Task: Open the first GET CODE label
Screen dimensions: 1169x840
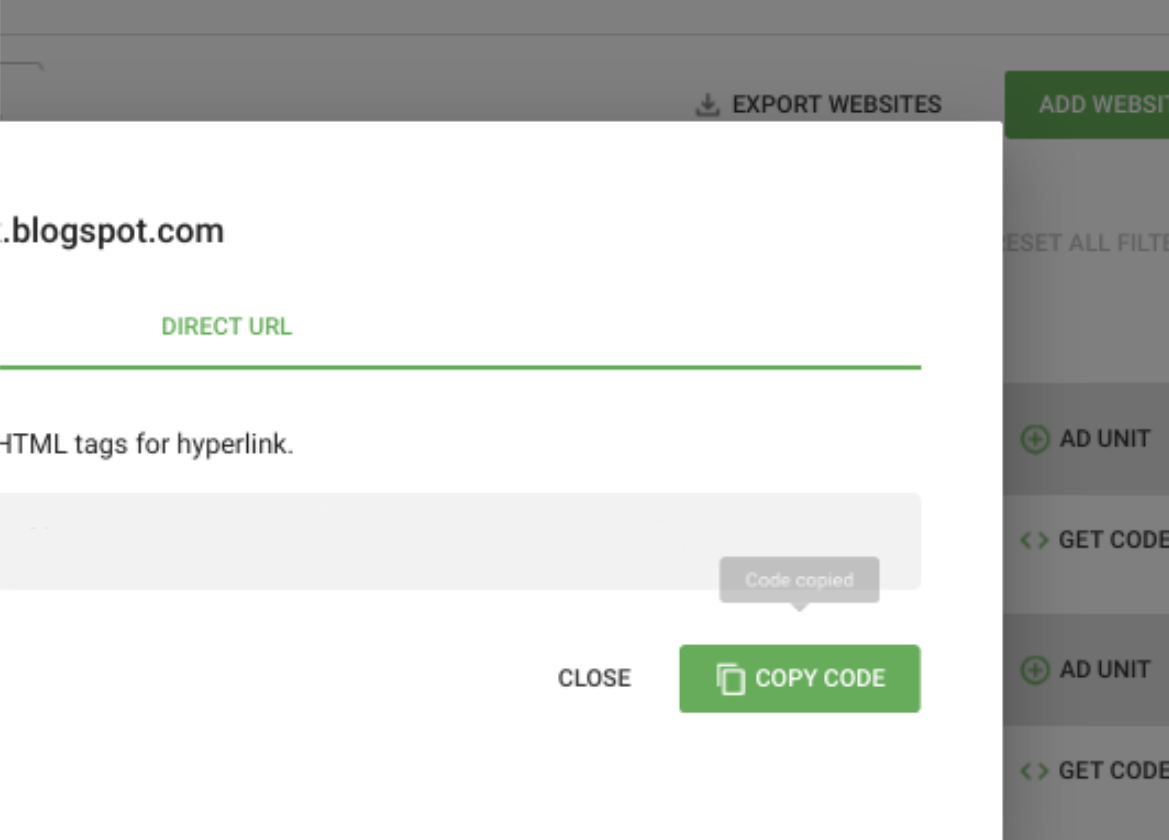Action: tap(1114, 540)
